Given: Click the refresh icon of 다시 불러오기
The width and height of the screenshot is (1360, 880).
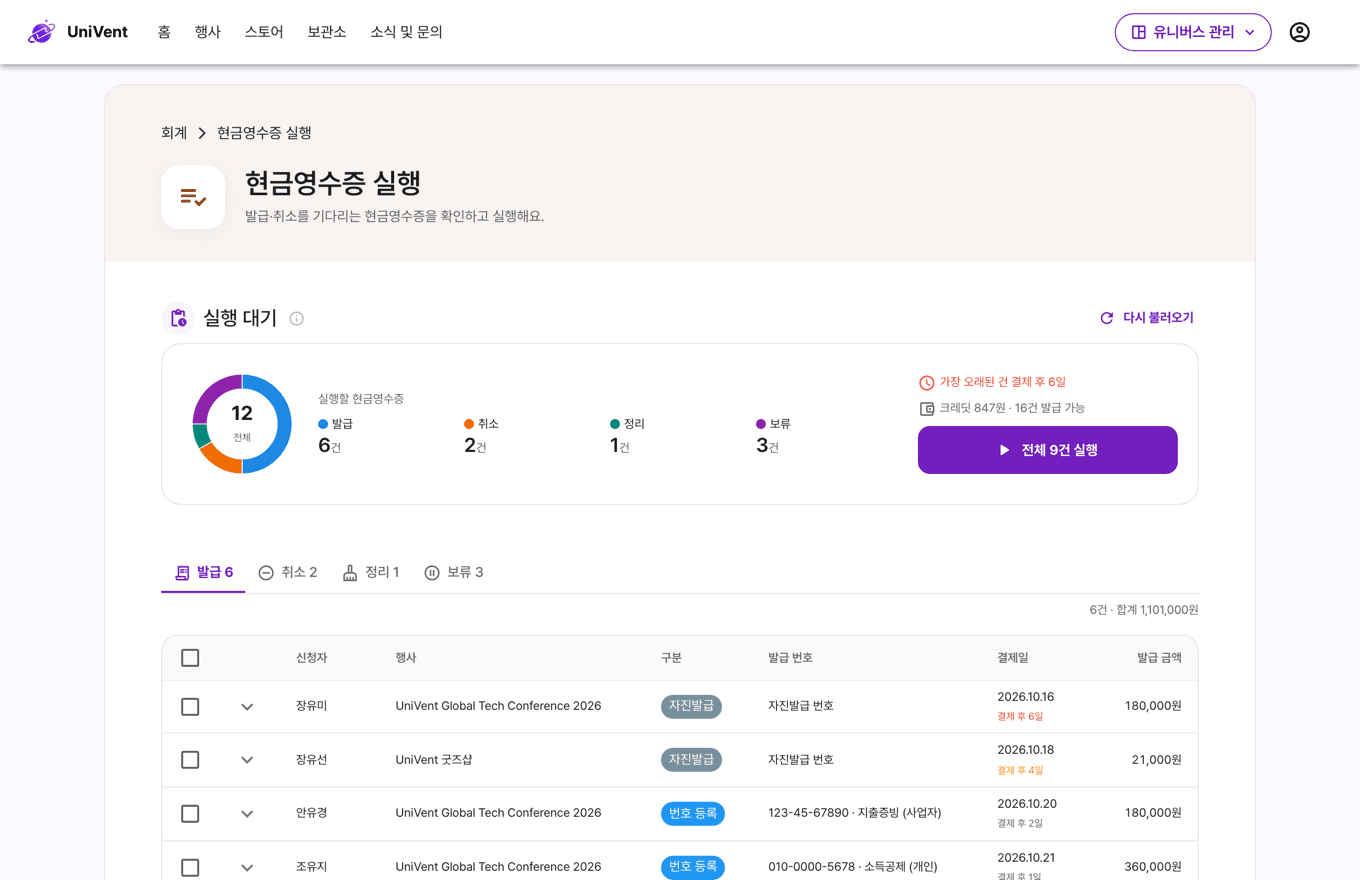Looking at the screenshot, I should pos(1107,318).
